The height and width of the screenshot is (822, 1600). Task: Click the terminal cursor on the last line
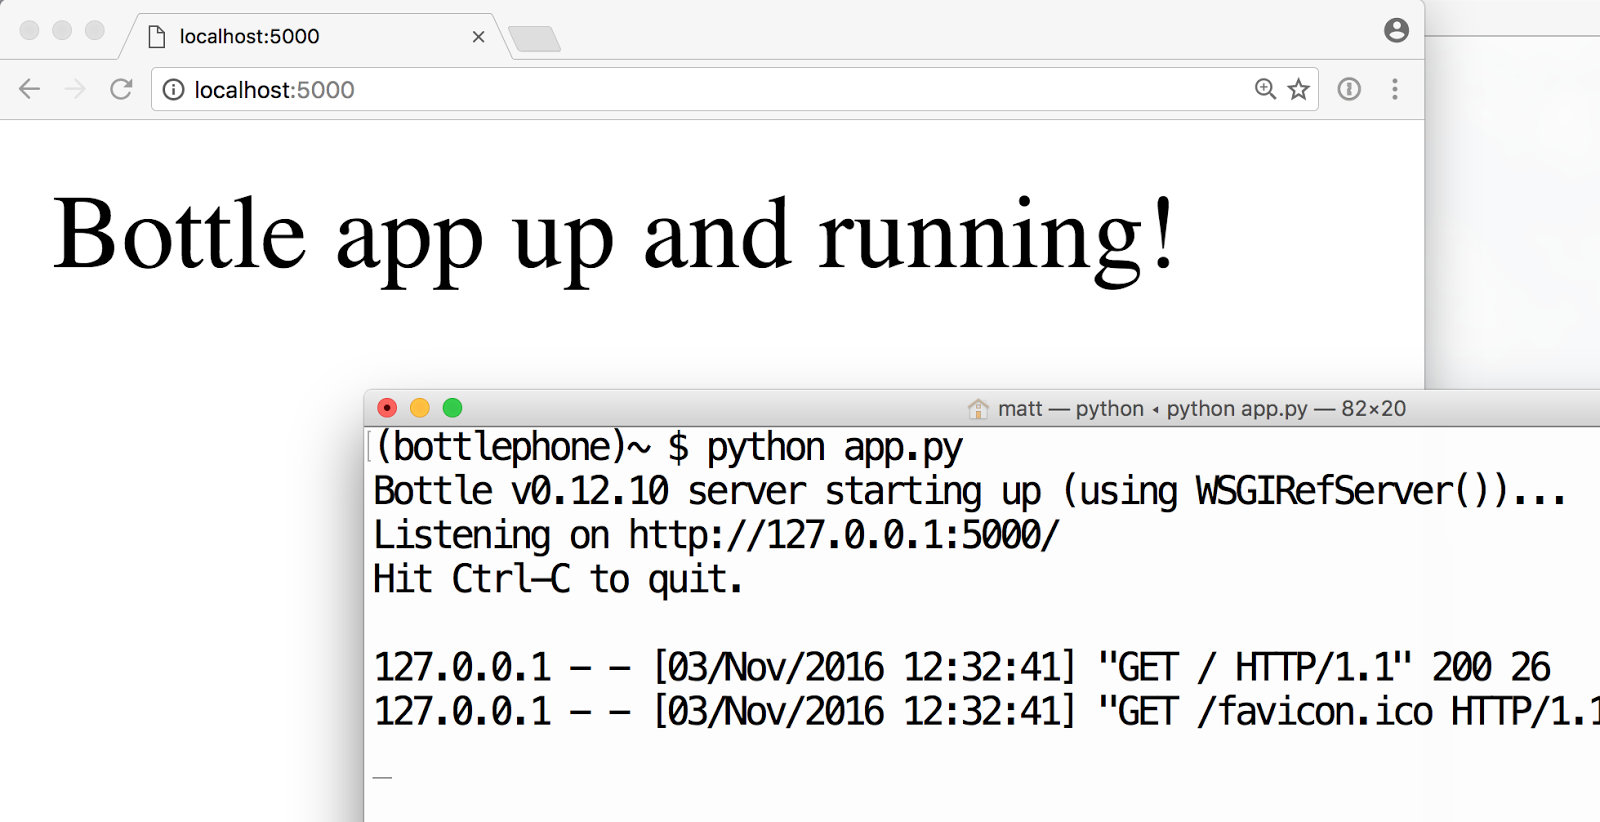382,776
